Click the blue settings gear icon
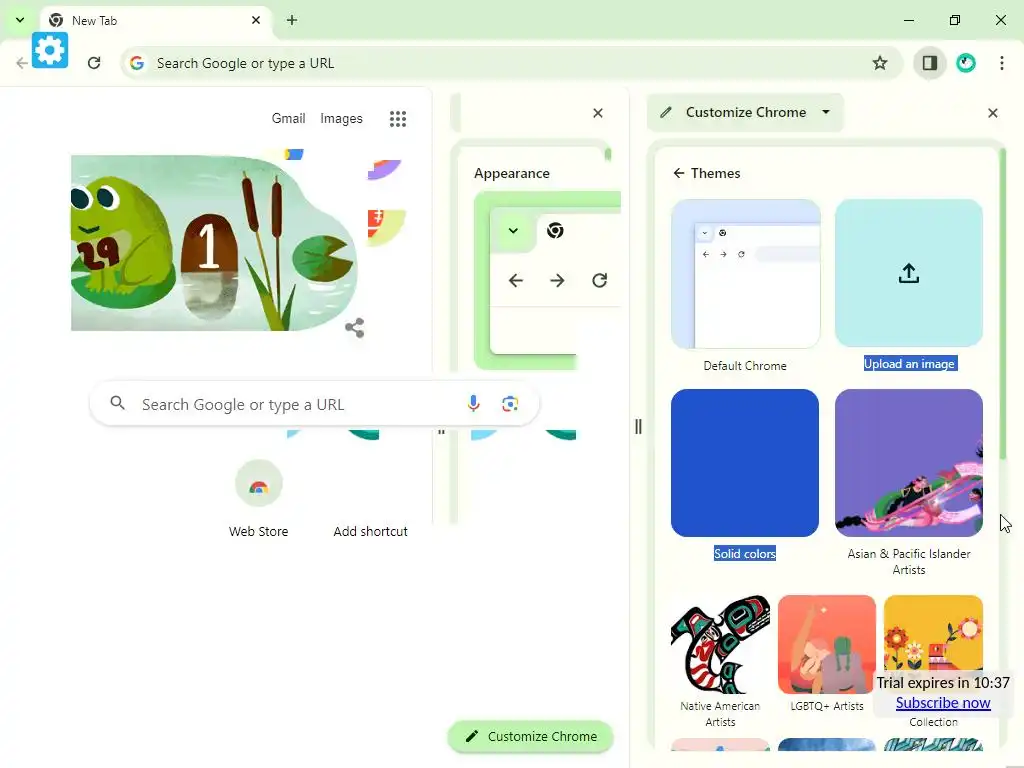 50,50
